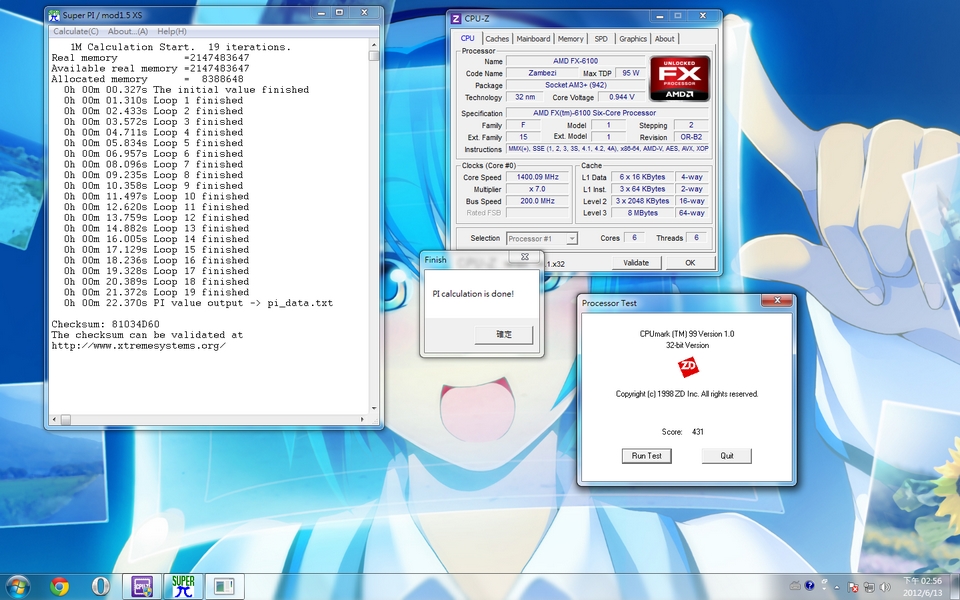
Task: Switch to the About tab in CPU-Z
Action: pyautogui.click(x=664, y=39)
